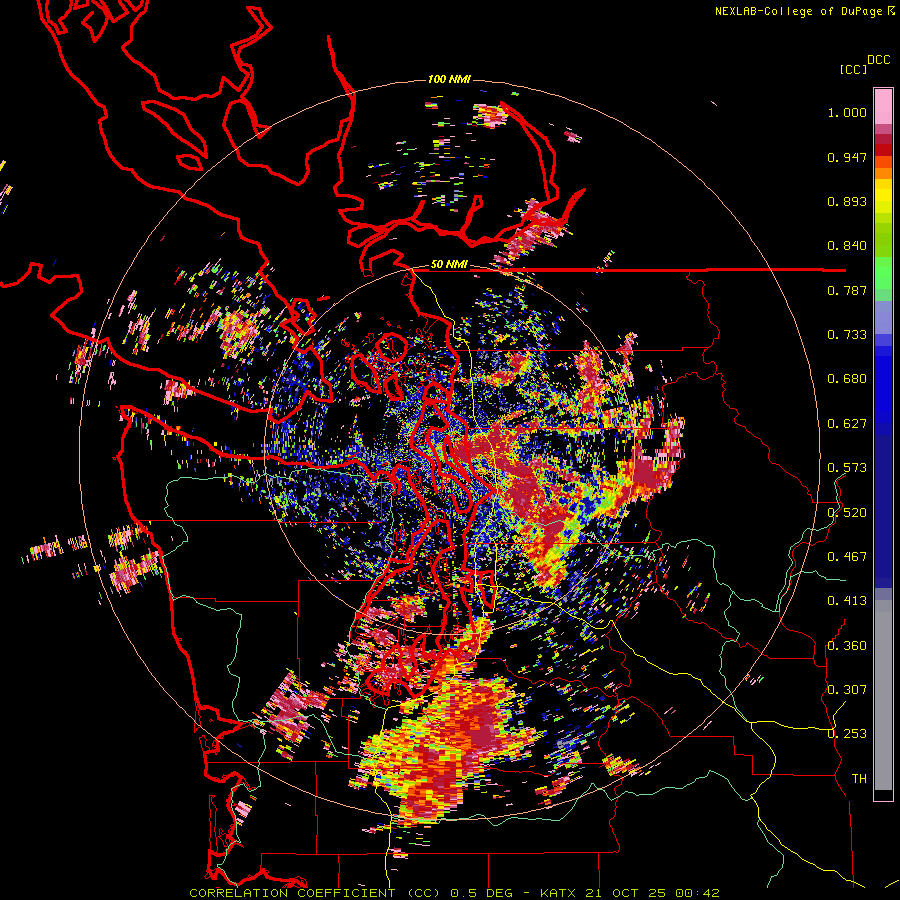The width and height of the screenshot is (900, 900).
Task: Click the 0.733 legend value
Action: tap(847, 335)
